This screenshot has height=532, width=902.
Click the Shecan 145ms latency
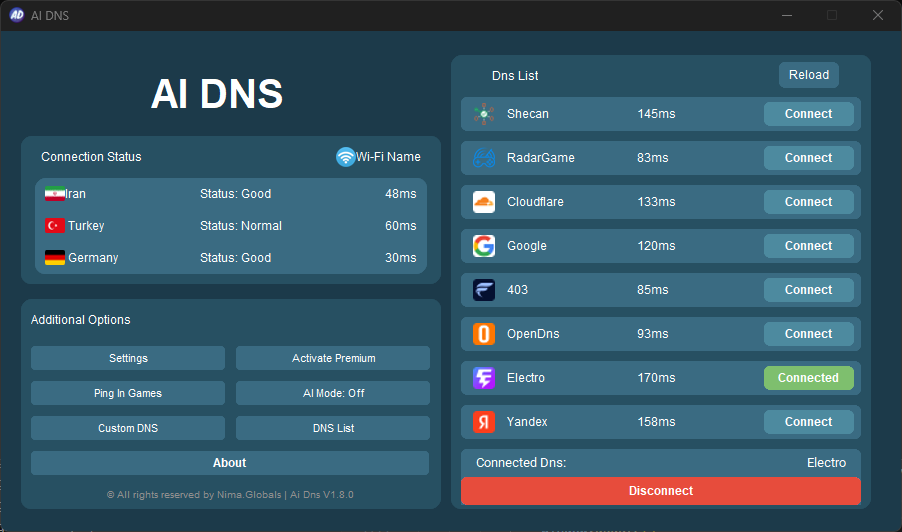click(x=656, y=114)
